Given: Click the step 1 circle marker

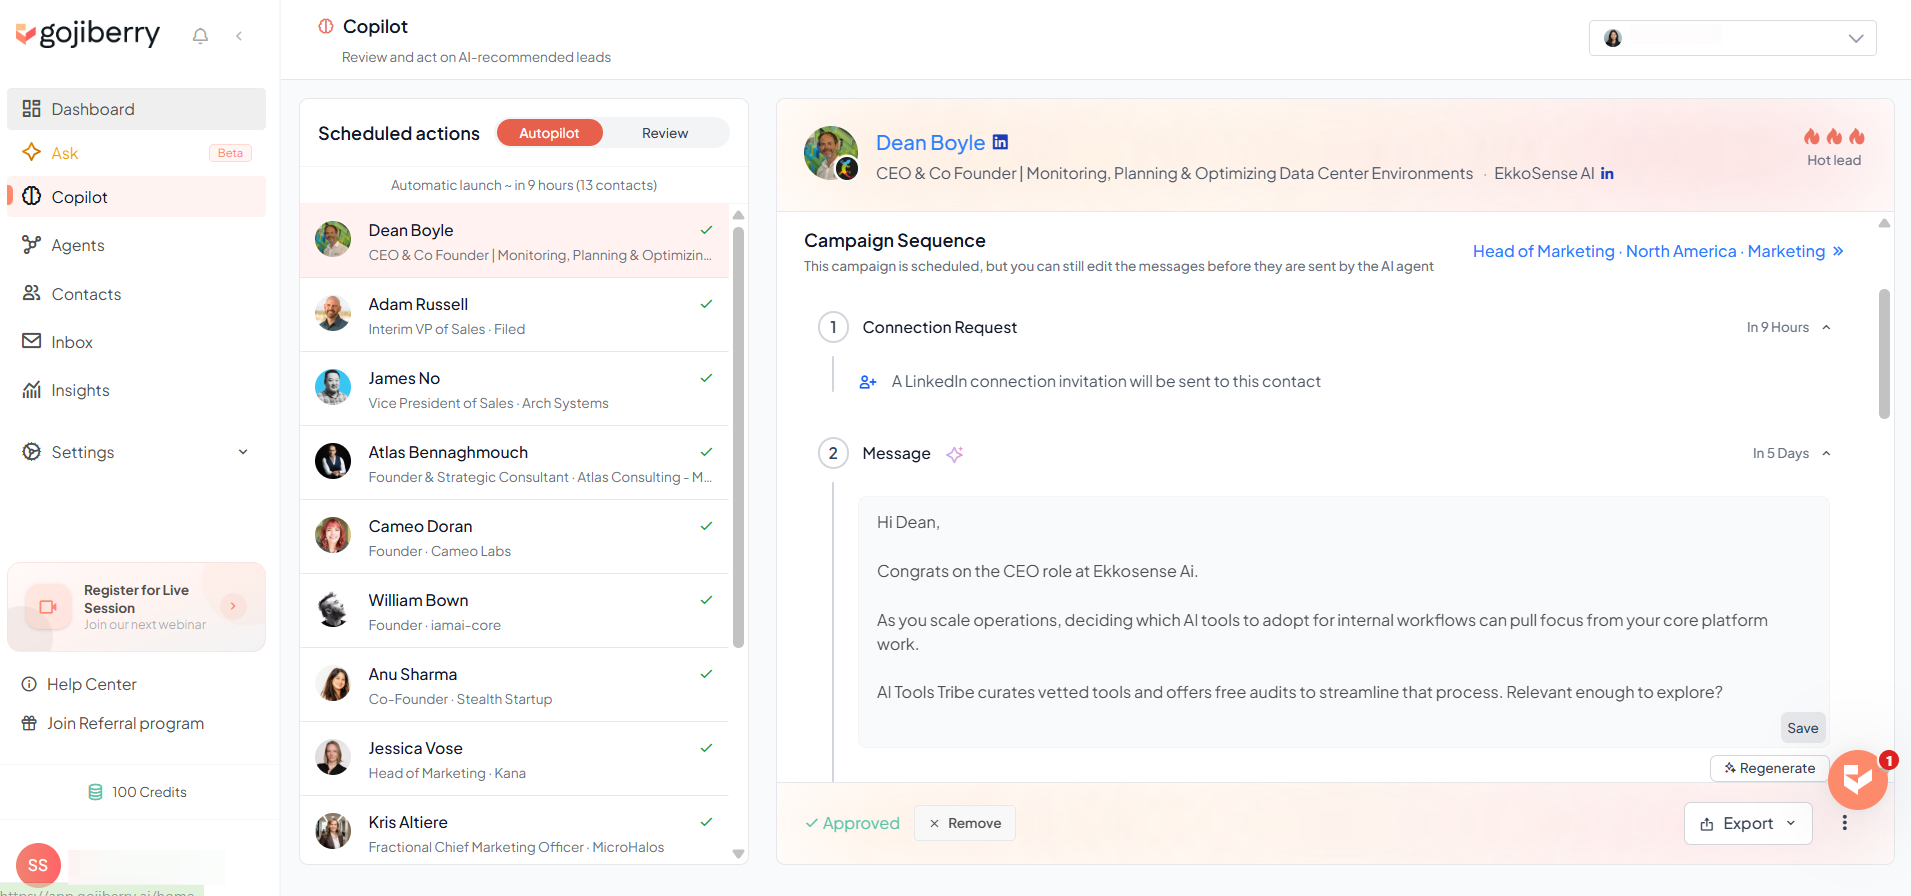Looking at the screenshot, I should pos(833,327).
